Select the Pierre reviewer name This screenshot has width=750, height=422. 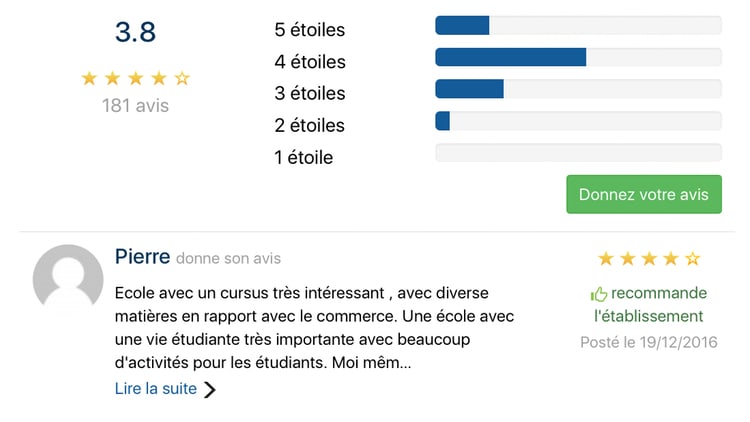(x=143, y=257)
